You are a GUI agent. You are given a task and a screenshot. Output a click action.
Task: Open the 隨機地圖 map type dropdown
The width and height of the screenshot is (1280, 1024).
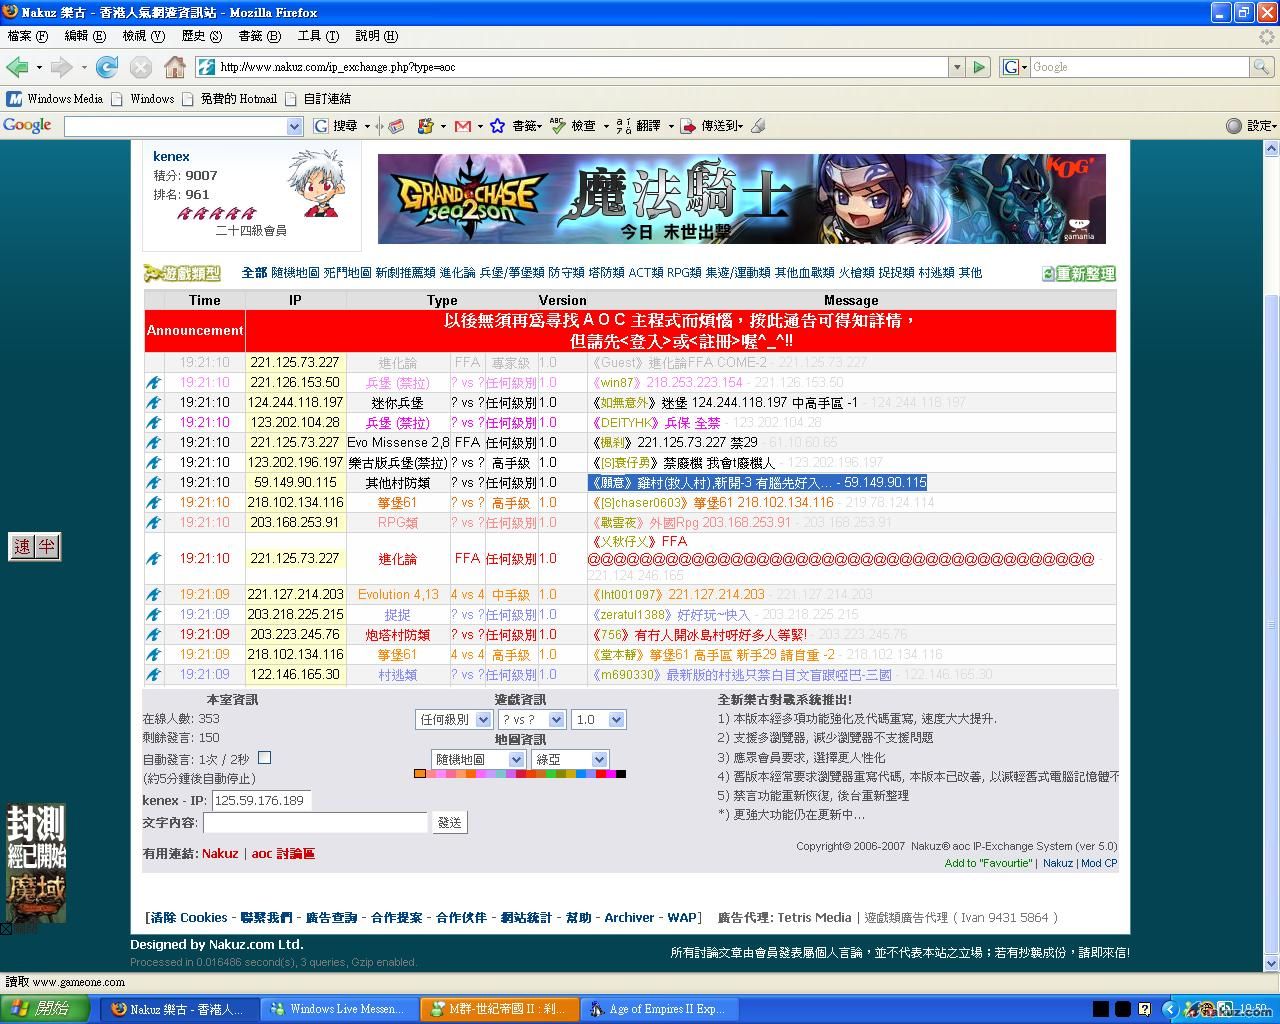click(478, 760)
